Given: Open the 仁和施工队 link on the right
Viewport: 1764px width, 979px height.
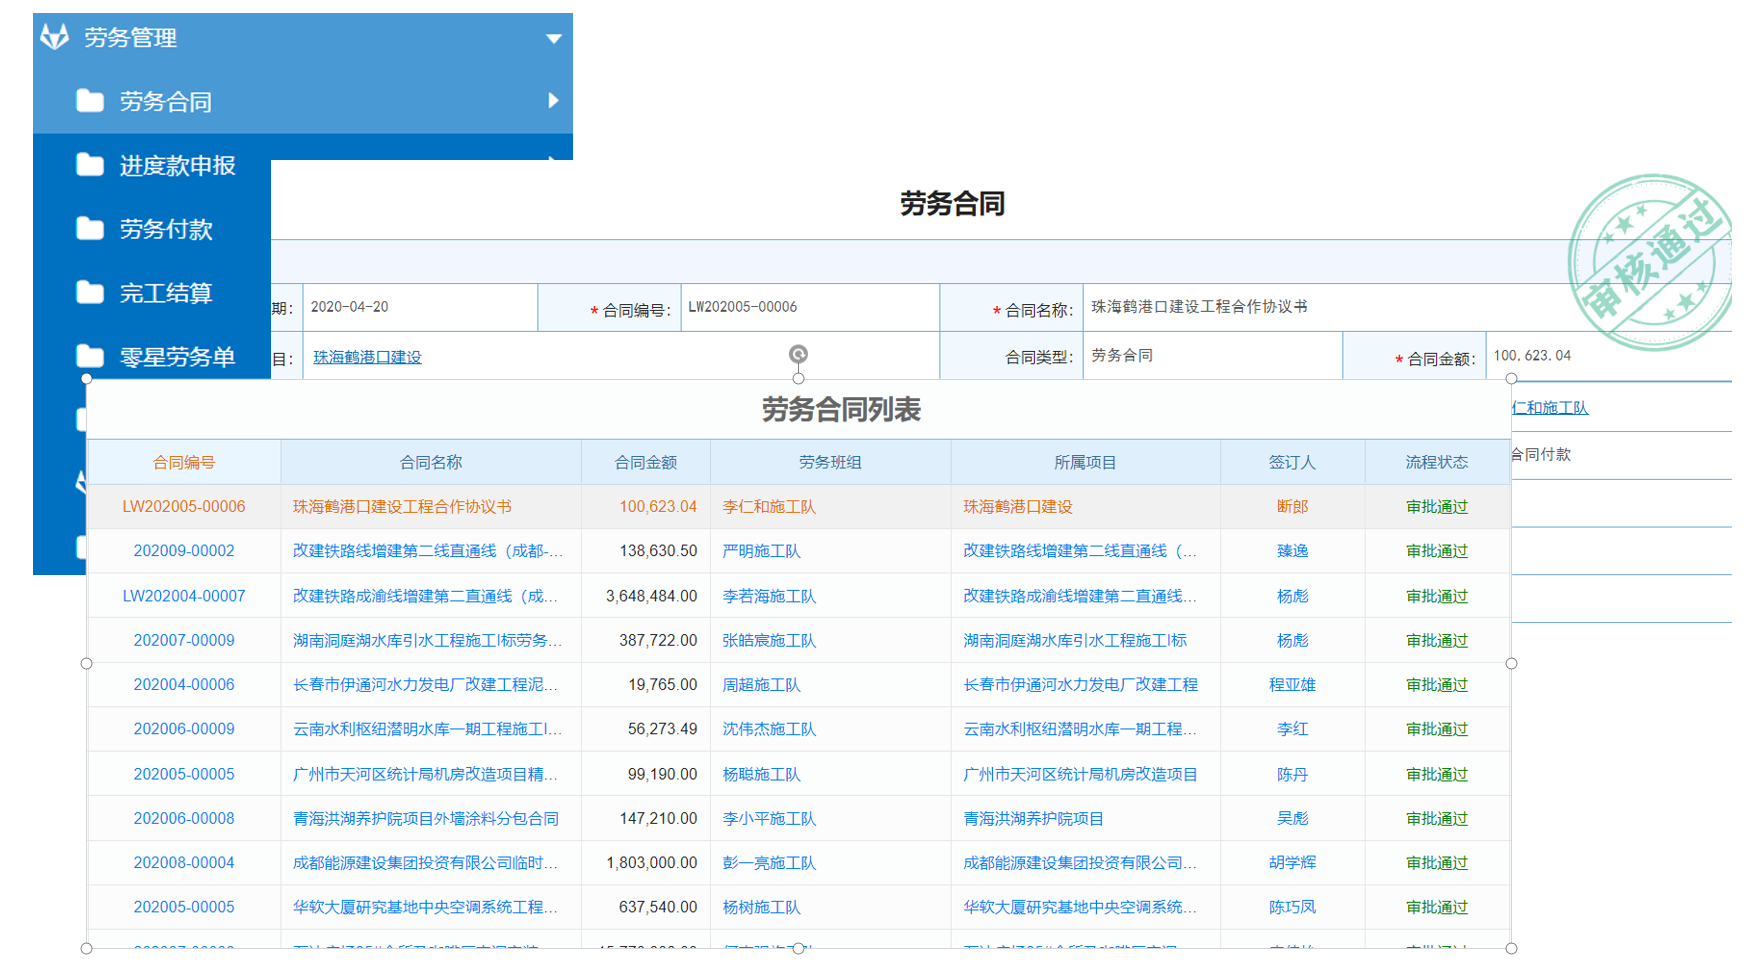Looking at the screenshot, I should click(x=1549, y=407).
